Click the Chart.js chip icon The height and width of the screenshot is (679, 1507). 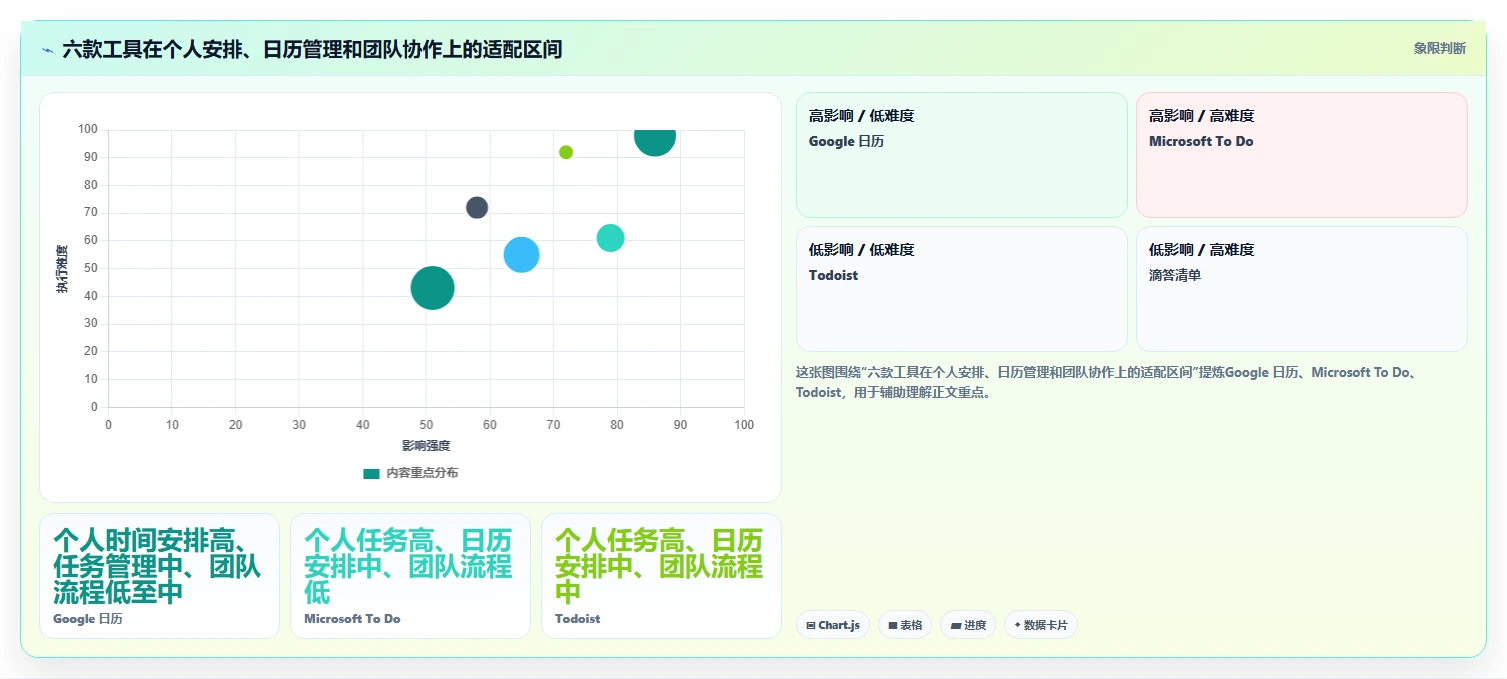click(811, 625)
